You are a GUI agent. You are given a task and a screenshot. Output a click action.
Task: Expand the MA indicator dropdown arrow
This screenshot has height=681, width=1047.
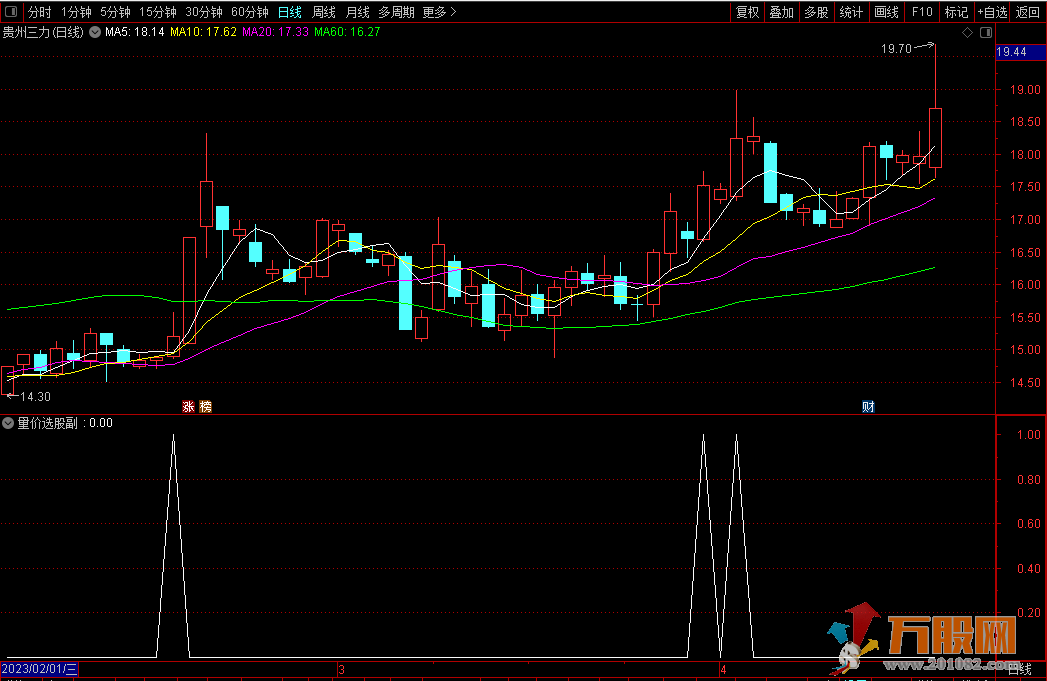[95, 31]
